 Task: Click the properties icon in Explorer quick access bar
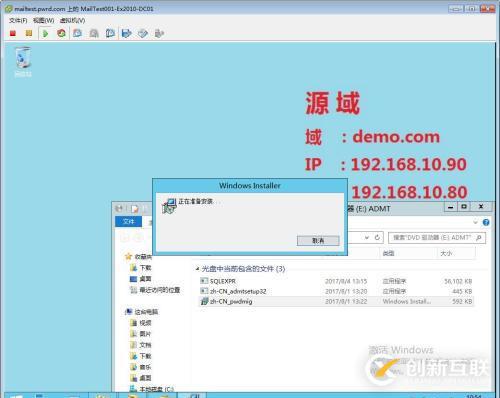point(134,209)
